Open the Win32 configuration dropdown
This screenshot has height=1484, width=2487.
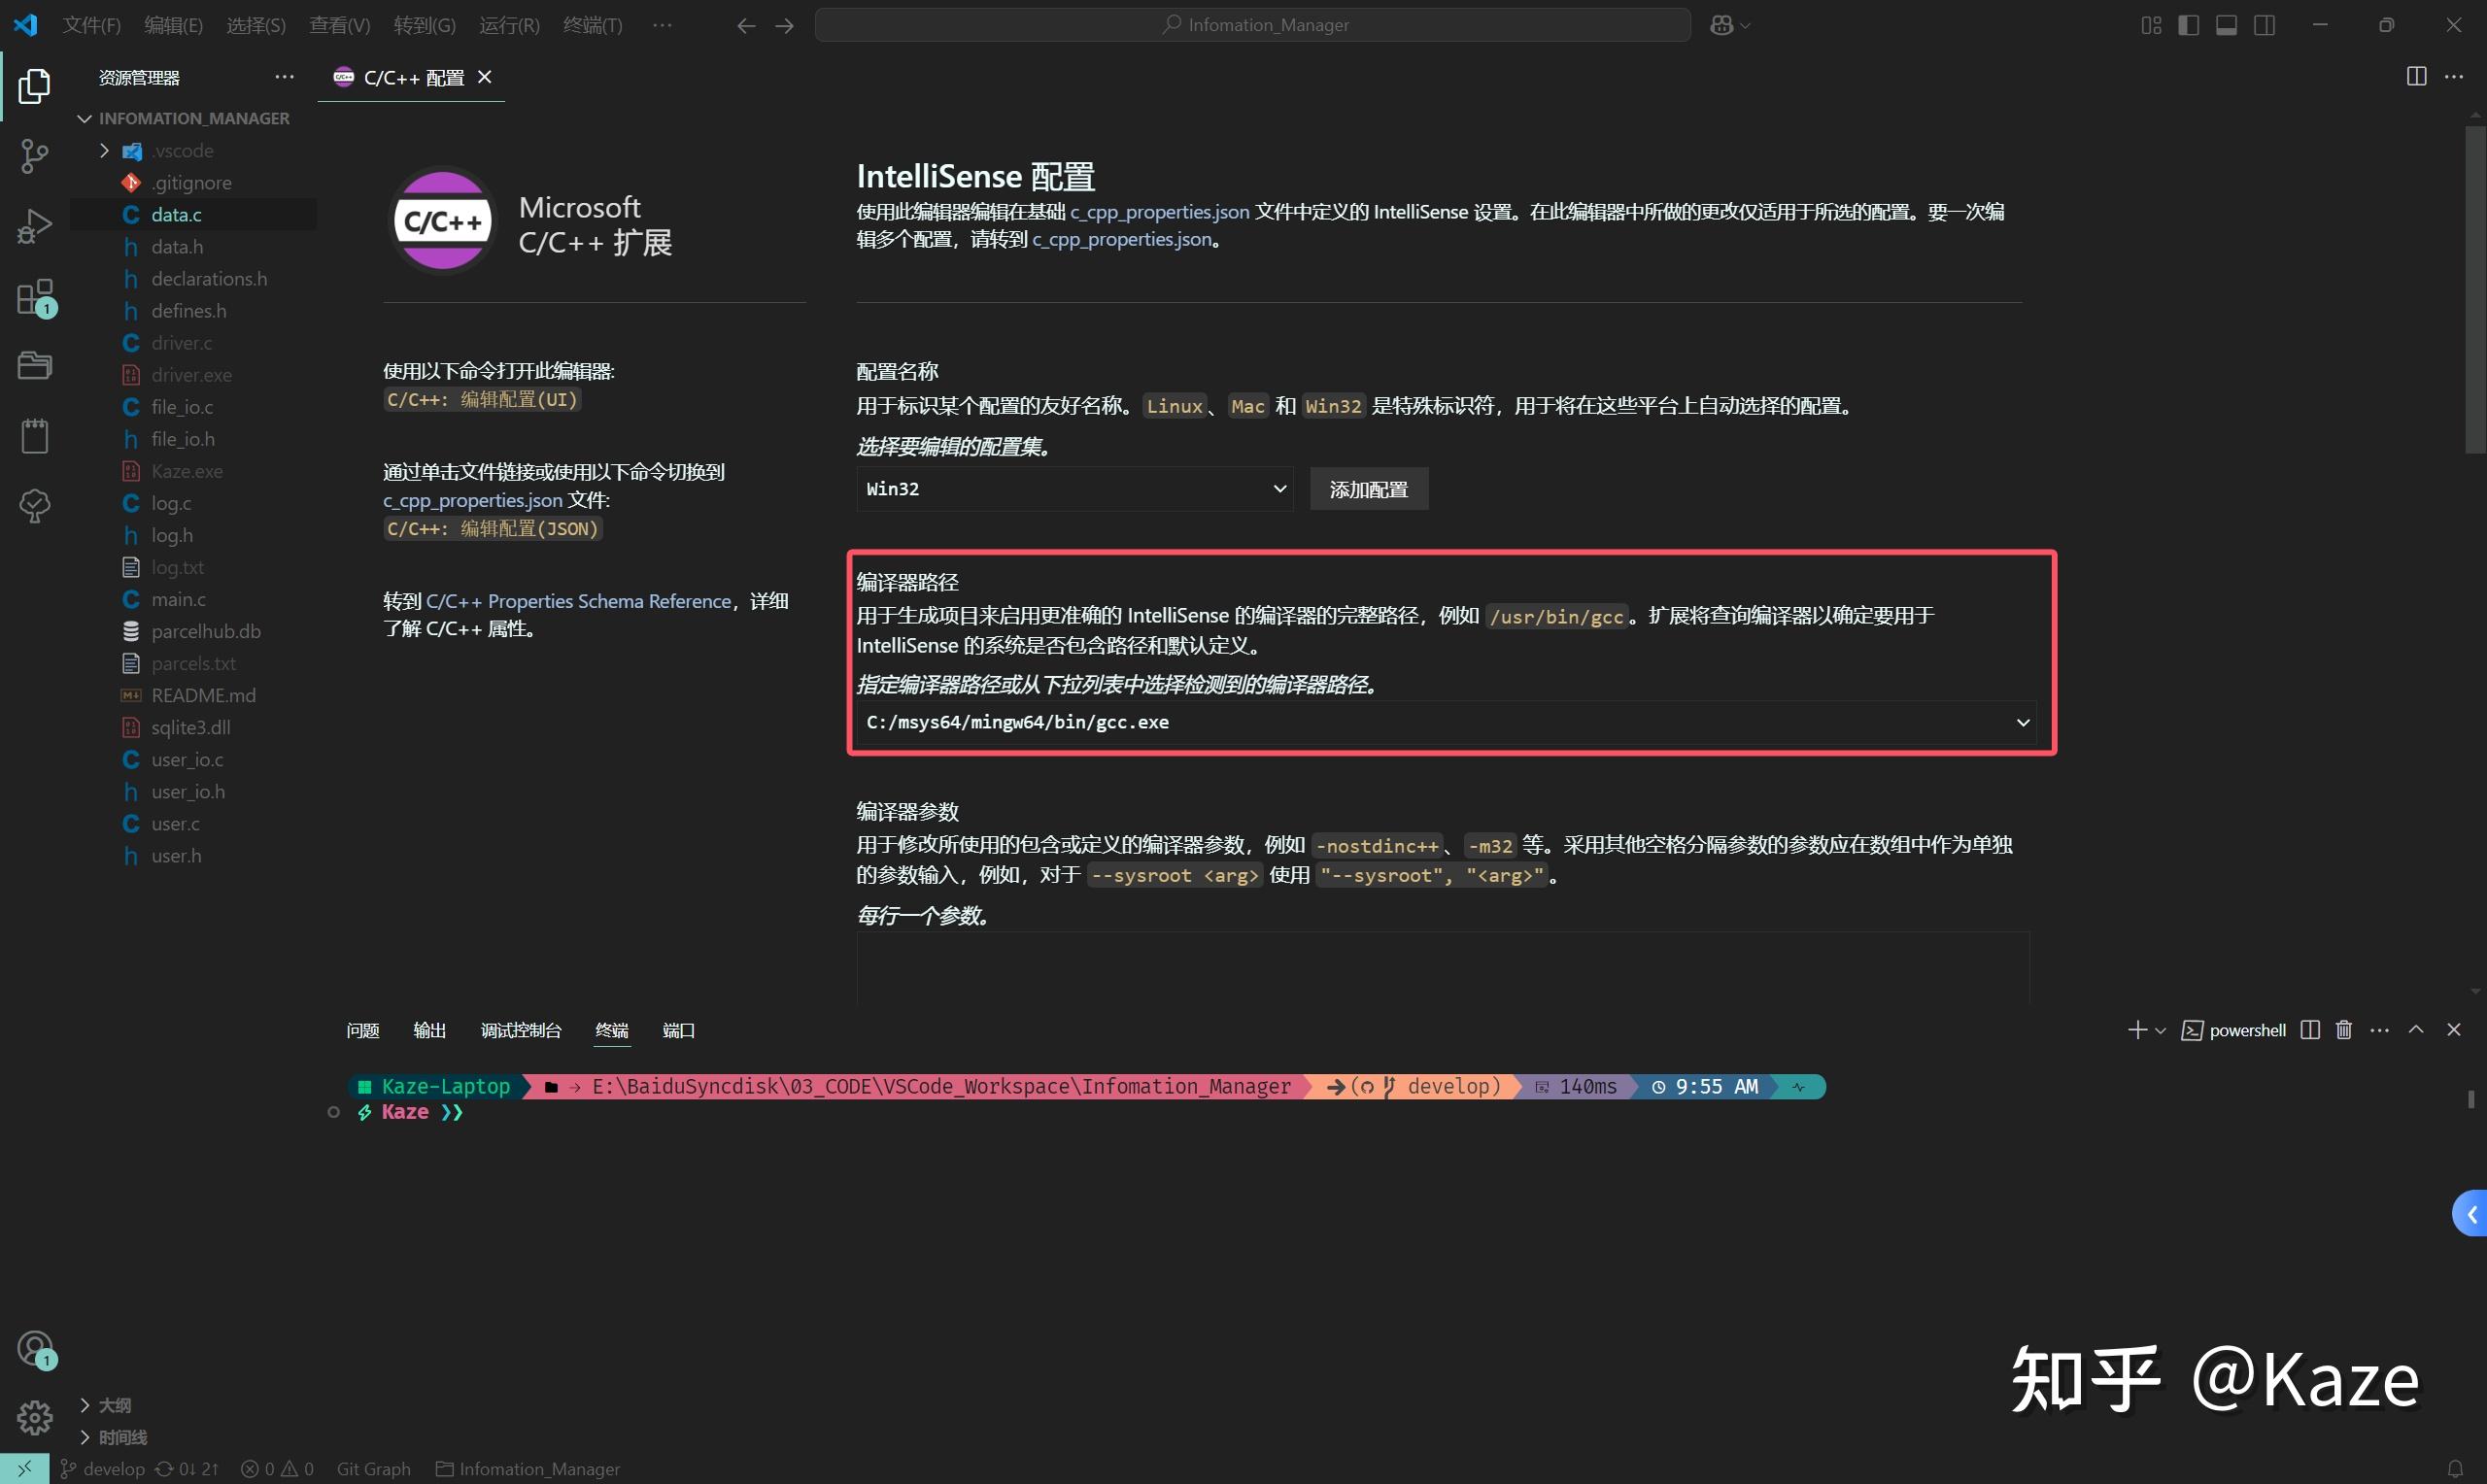(1075, 489)
